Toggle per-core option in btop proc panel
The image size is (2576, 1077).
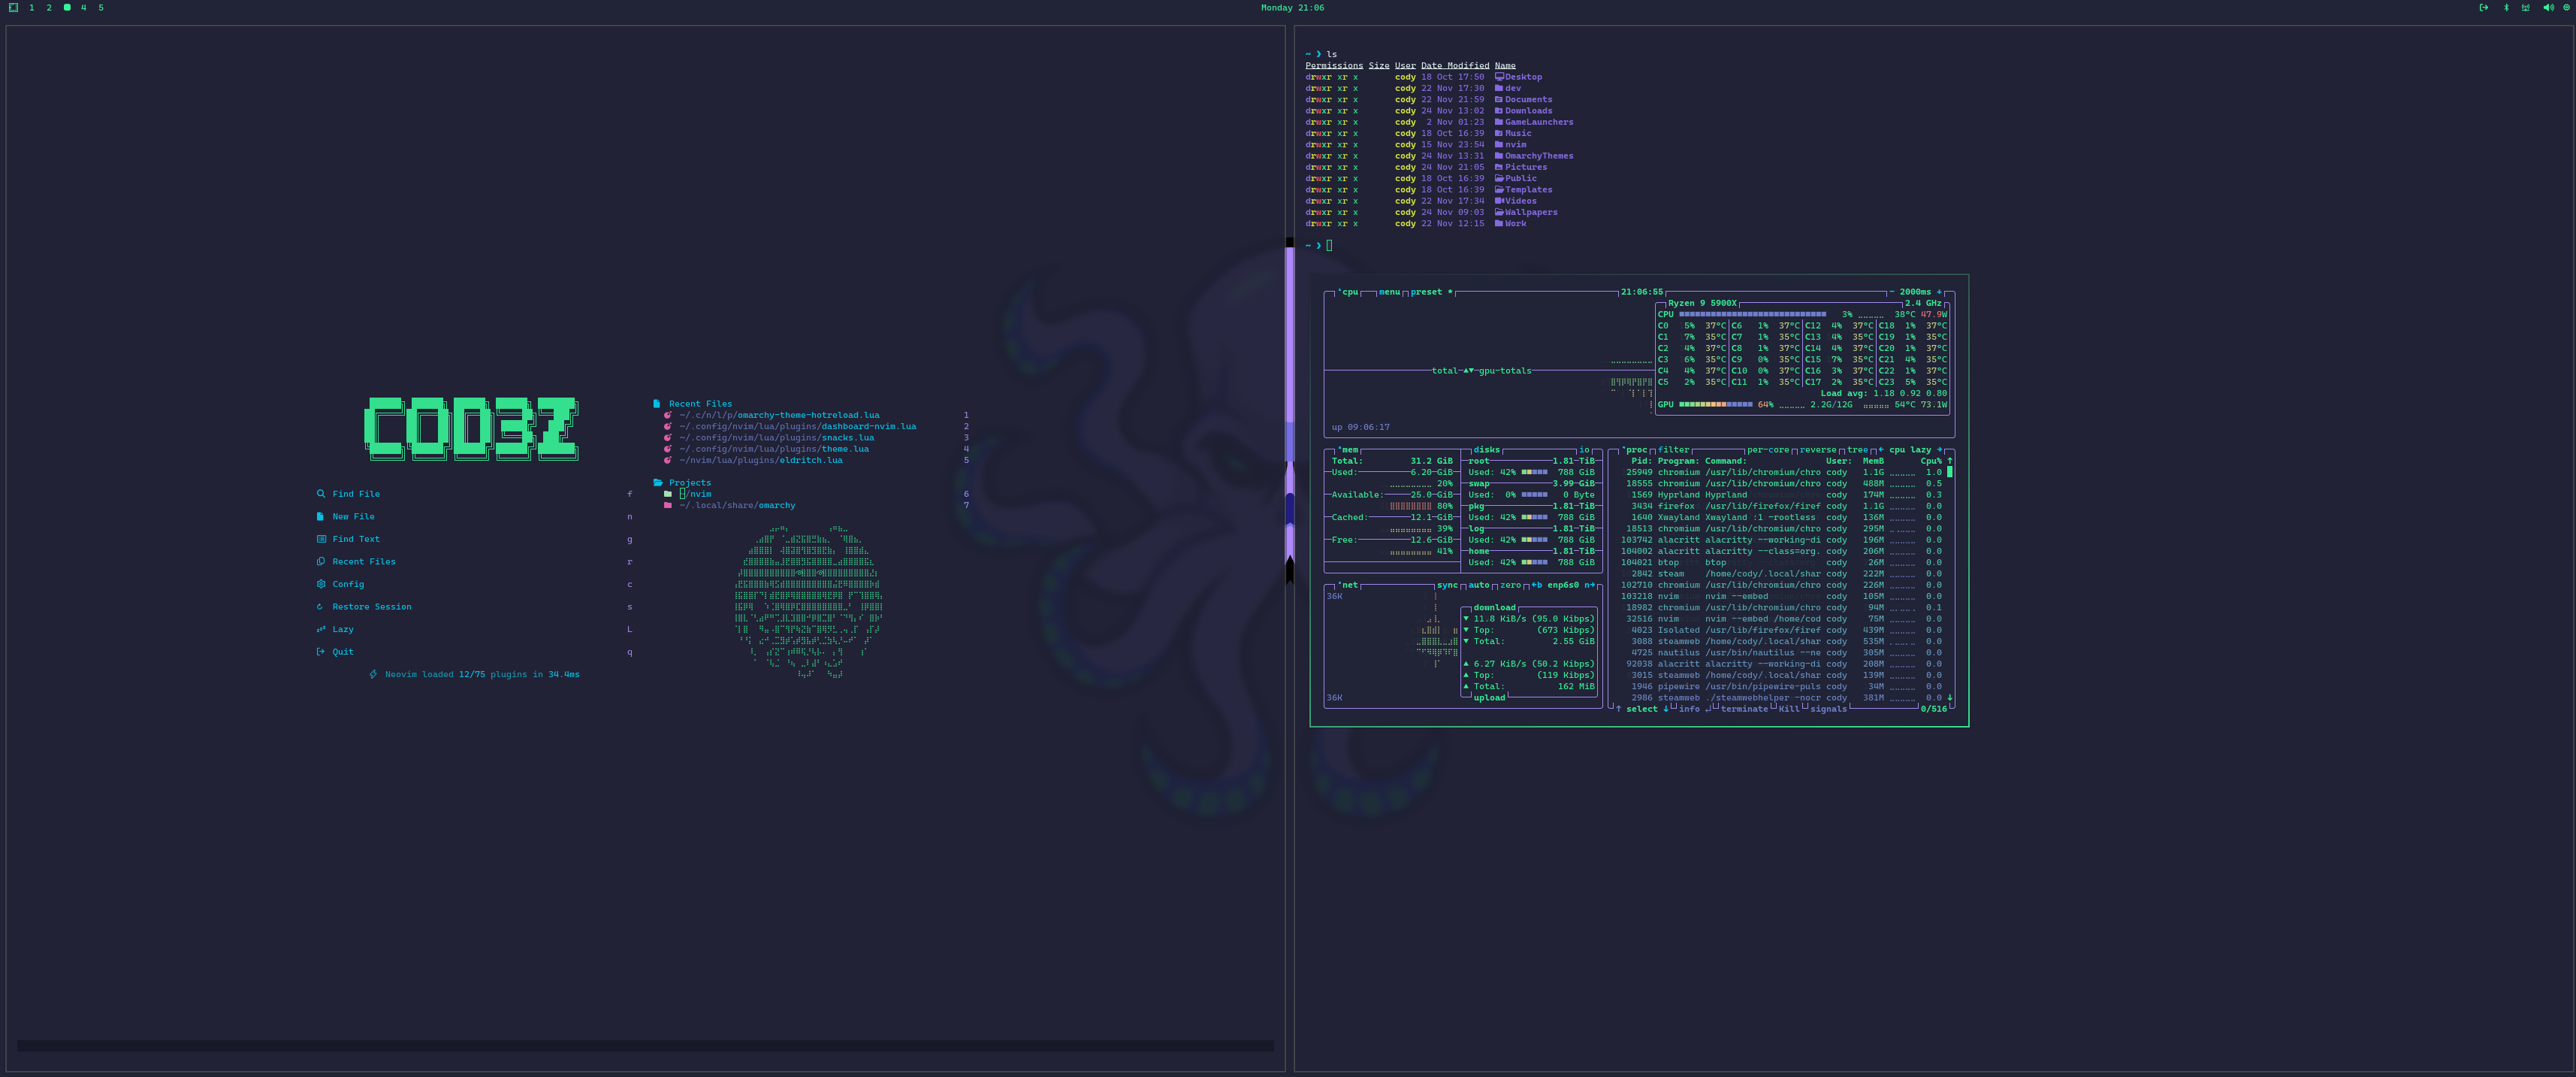[x=1768, y=450]
